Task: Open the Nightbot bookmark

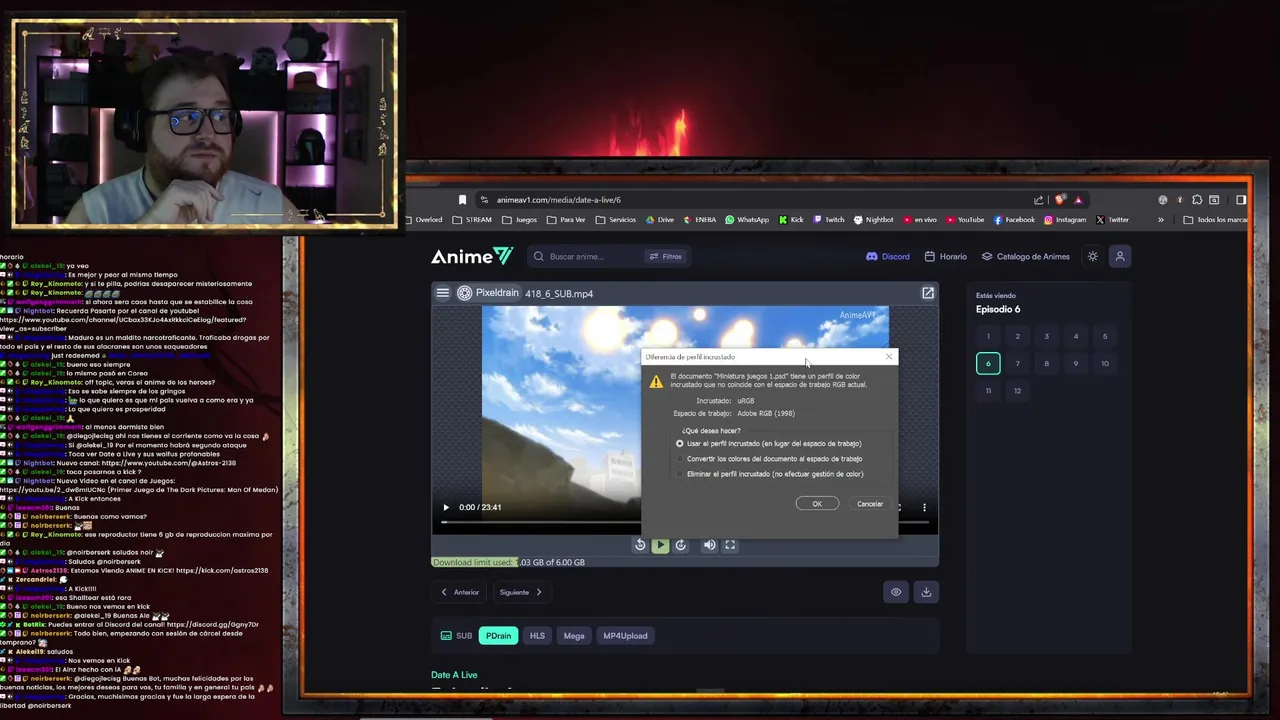Action: [x=874, y=220]
